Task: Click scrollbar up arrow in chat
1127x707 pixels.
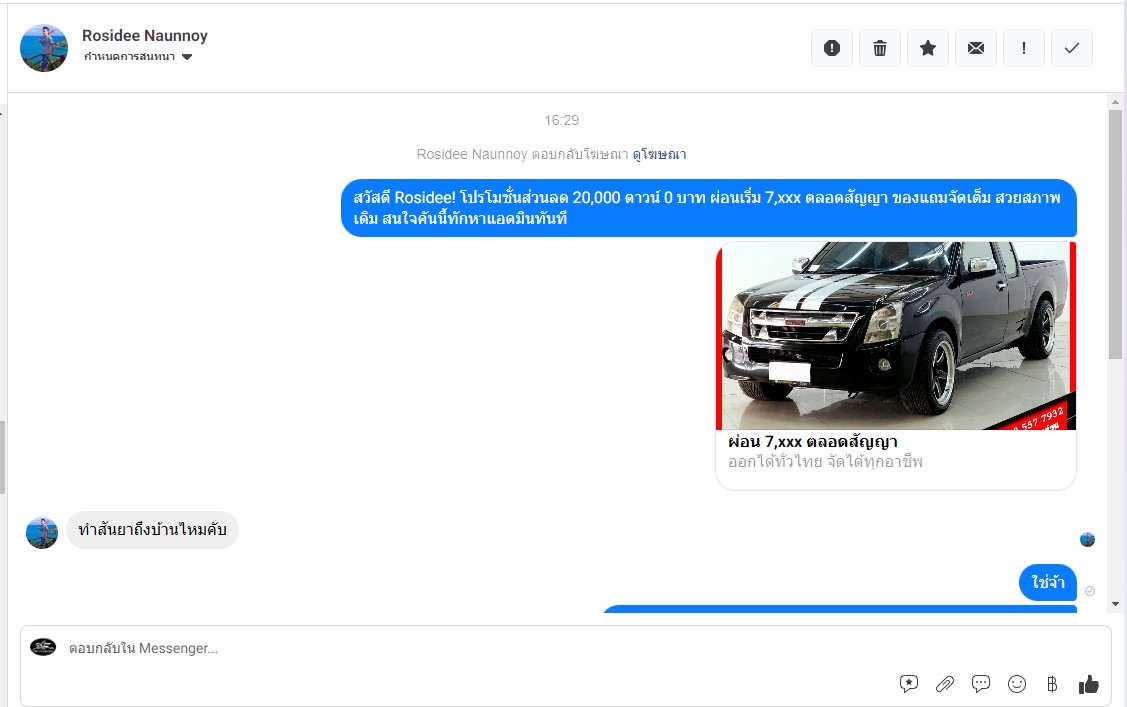Action: click(x=1116, y=102)
